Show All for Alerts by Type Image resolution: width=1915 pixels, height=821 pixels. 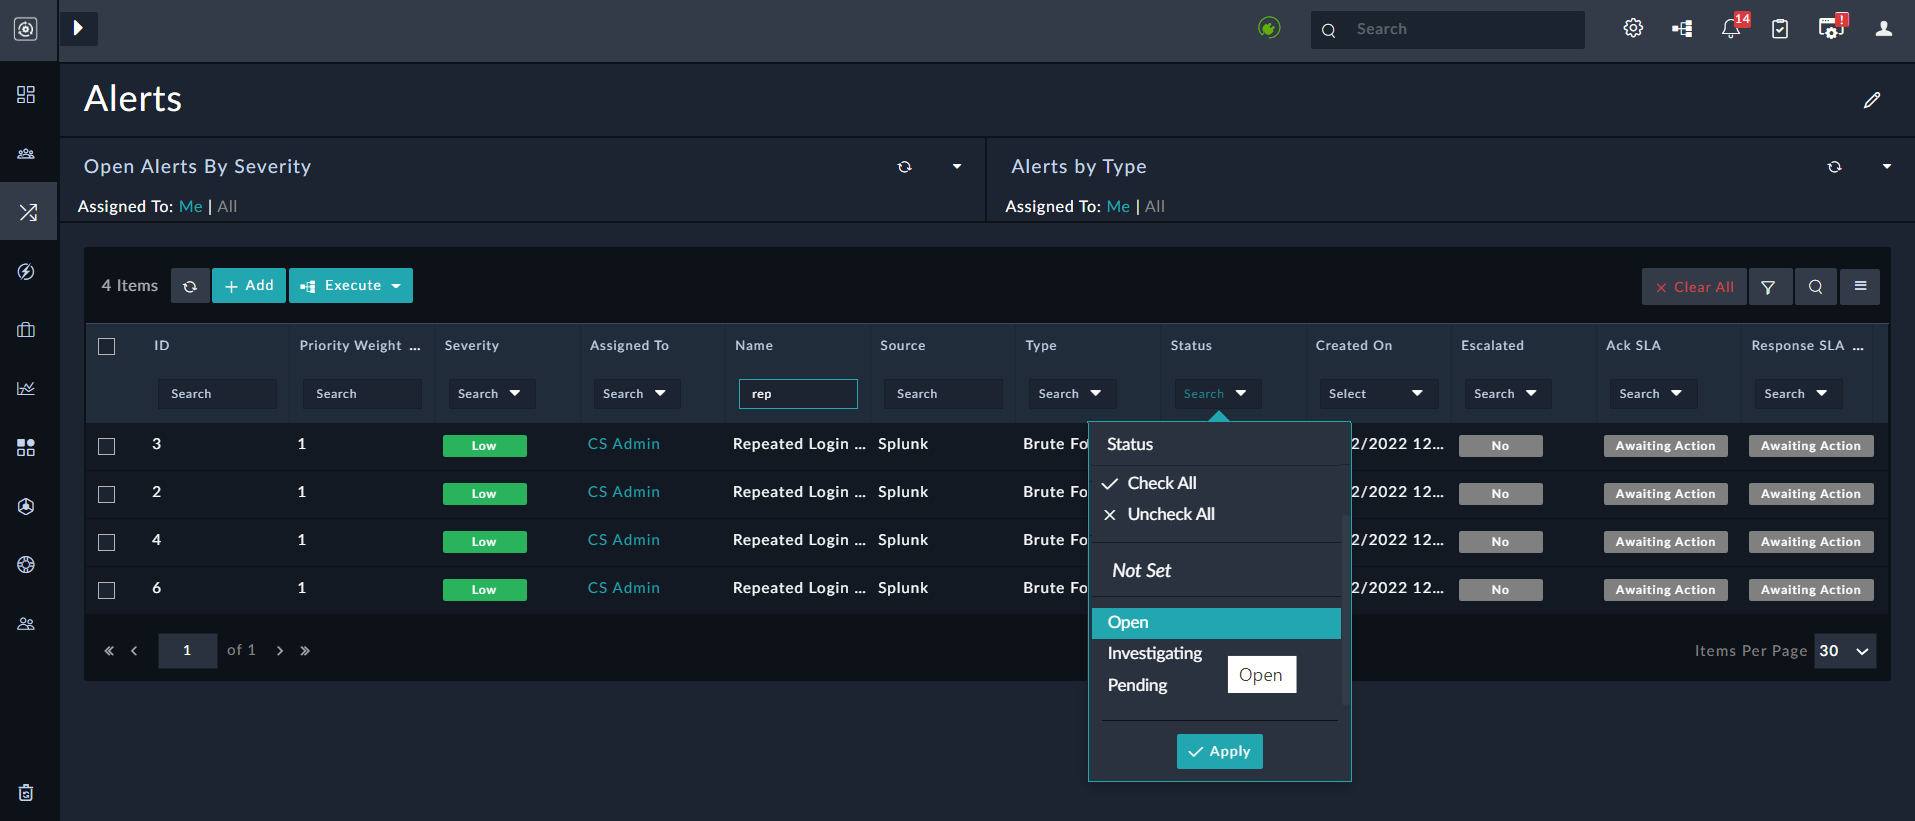pyautogui.click(x=1155, y=207)
